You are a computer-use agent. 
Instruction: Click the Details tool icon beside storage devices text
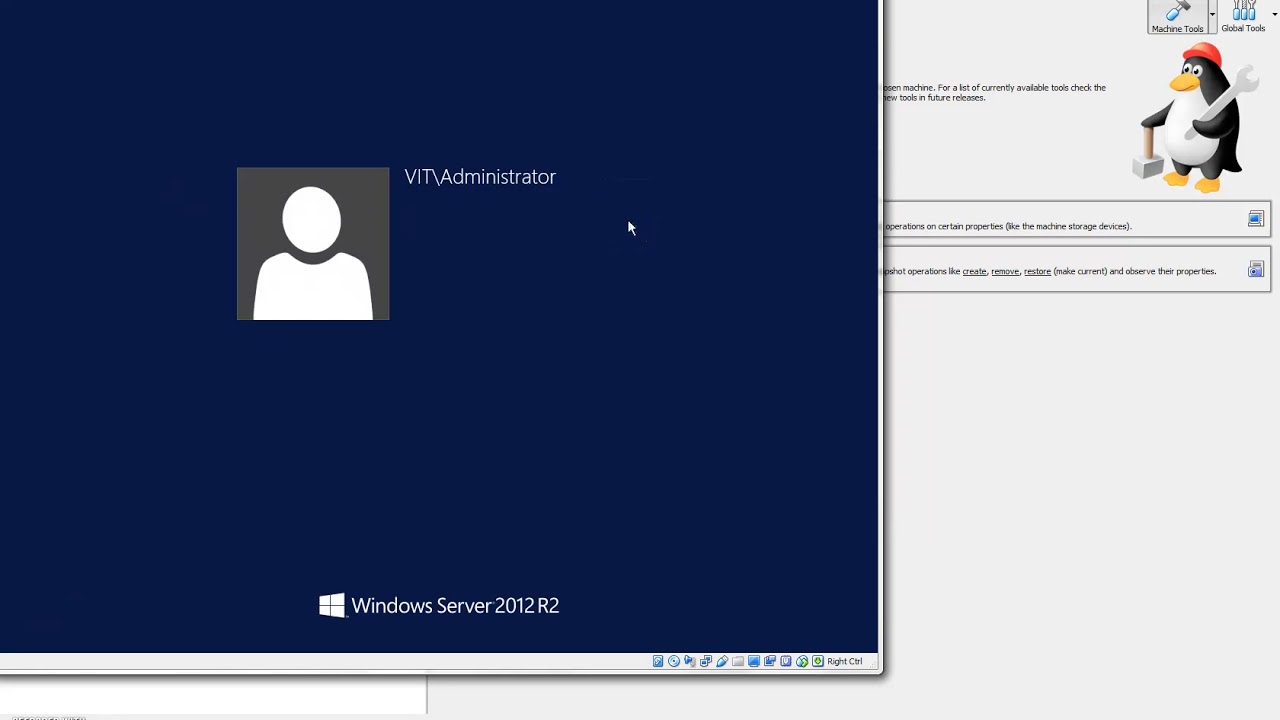click(1256, 219)
